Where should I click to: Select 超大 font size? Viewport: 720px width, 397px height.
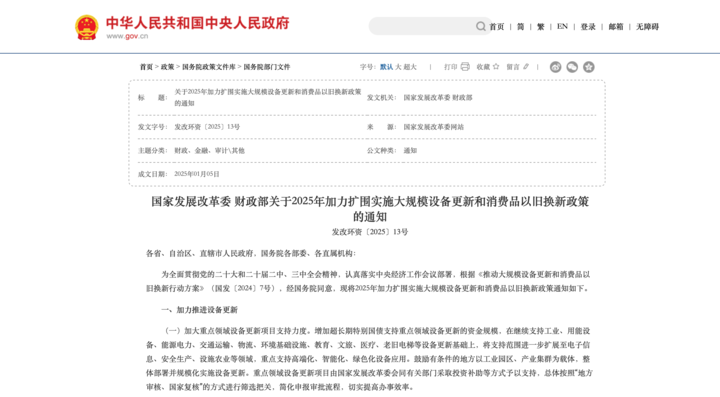(410, 67)
